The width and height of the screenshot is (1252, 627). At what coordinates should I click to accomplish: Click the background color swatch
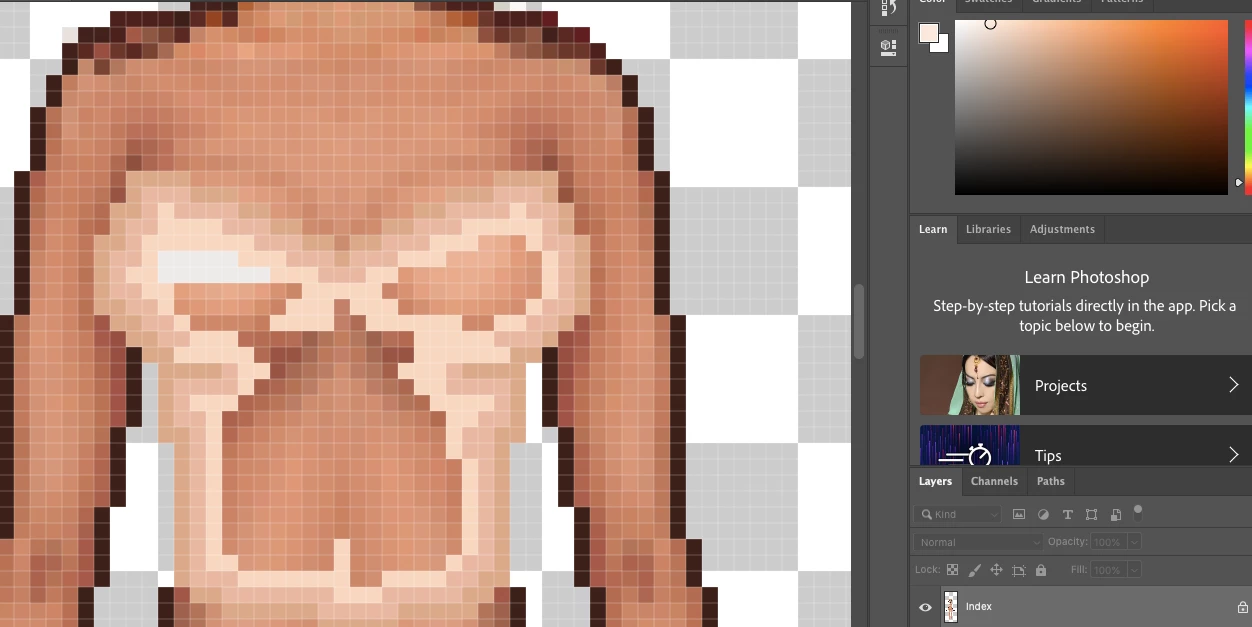coord(941,45)
